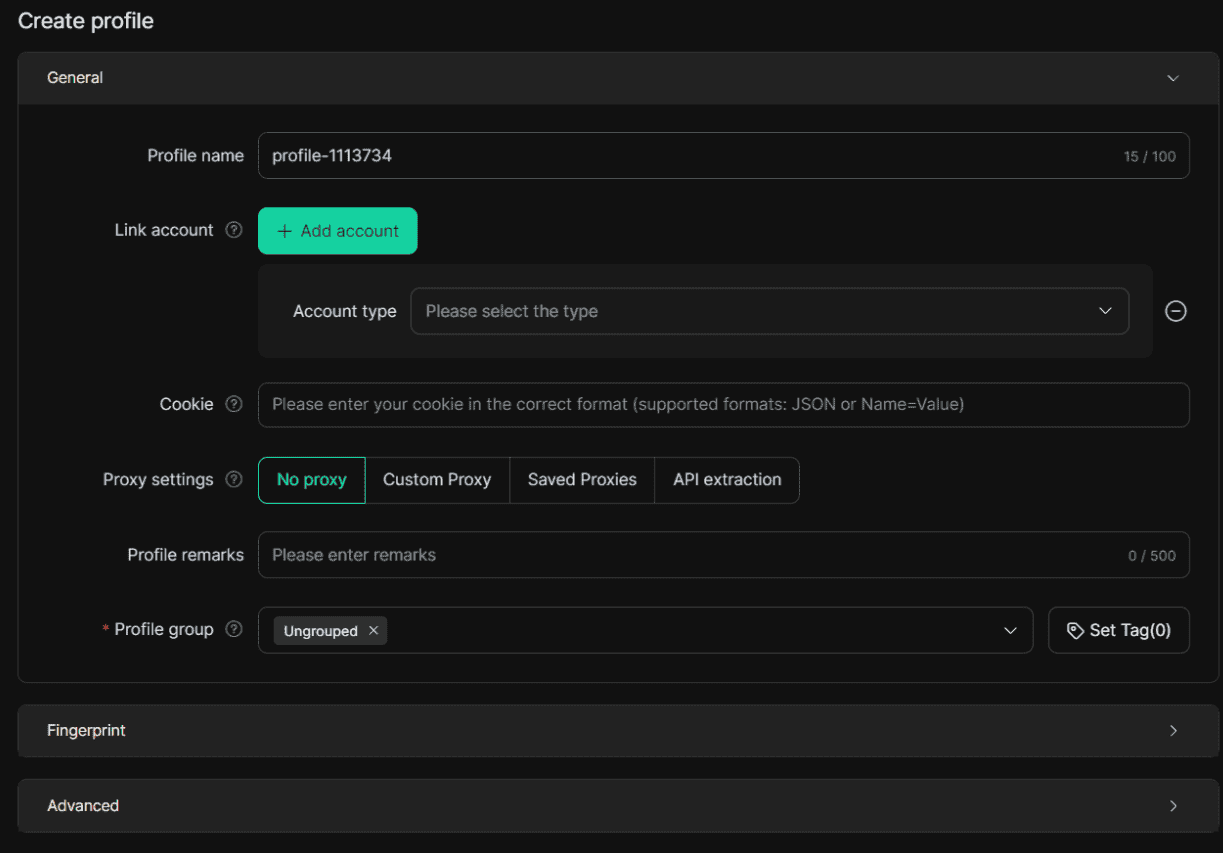This screenshot has height=853, width=1223.
Task: Click the Cookie help question-mark icon
Action: point(234,404)
